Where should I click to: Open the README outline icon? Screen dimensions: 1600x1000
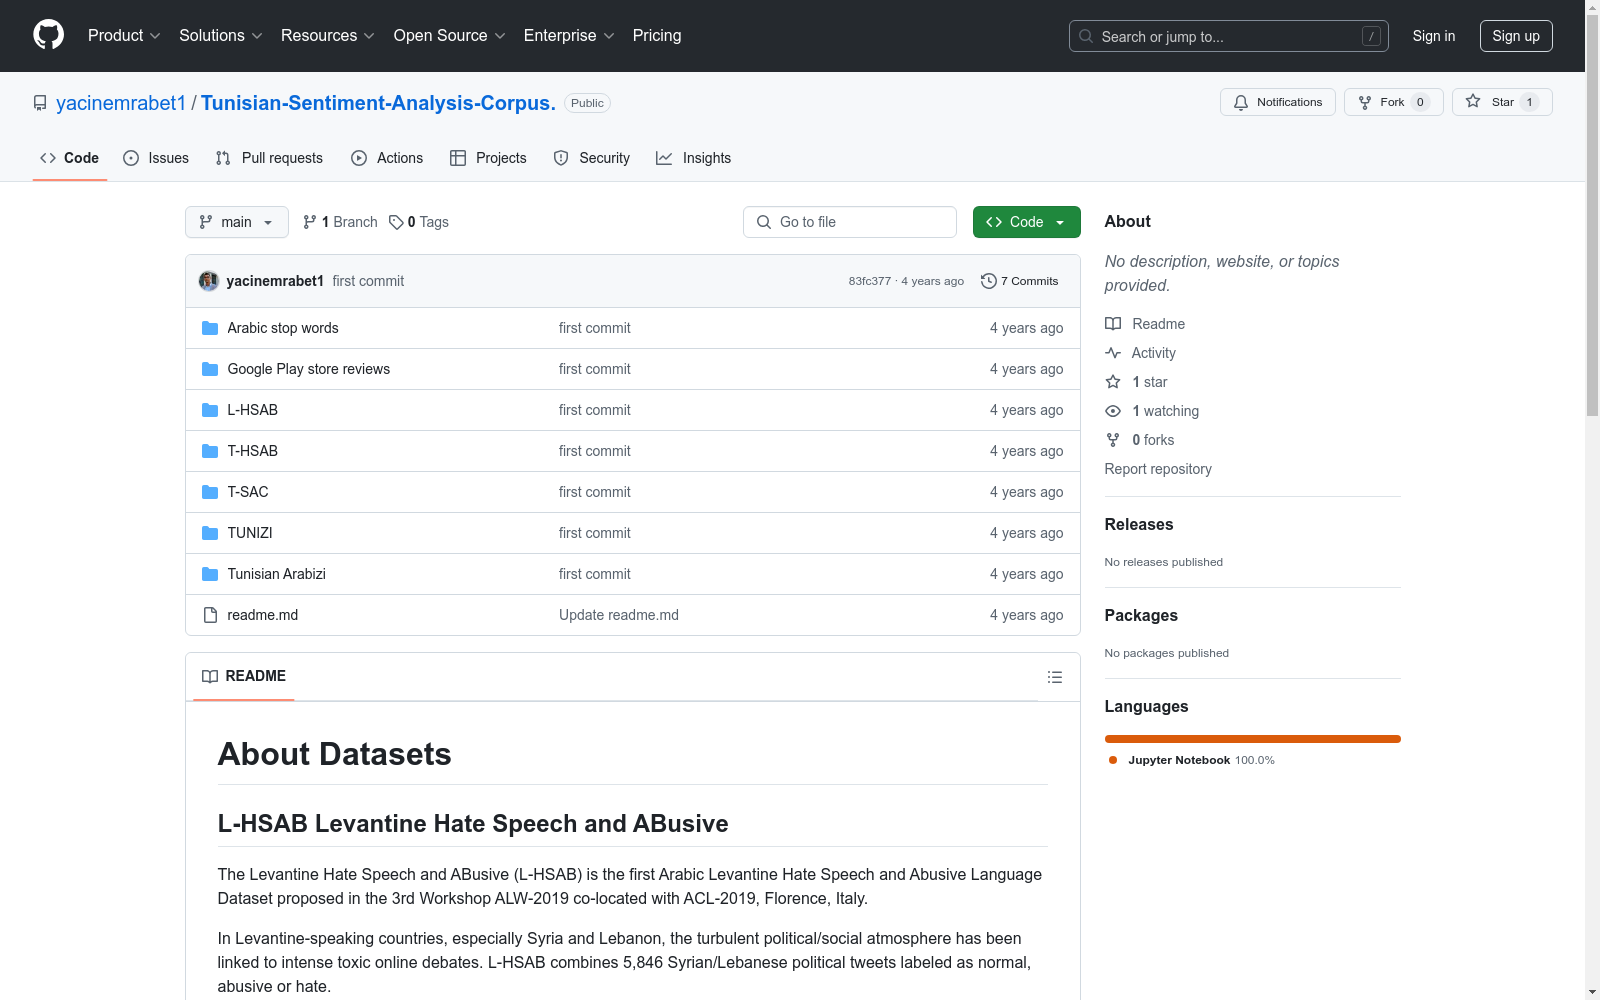tap(1054, 677)
